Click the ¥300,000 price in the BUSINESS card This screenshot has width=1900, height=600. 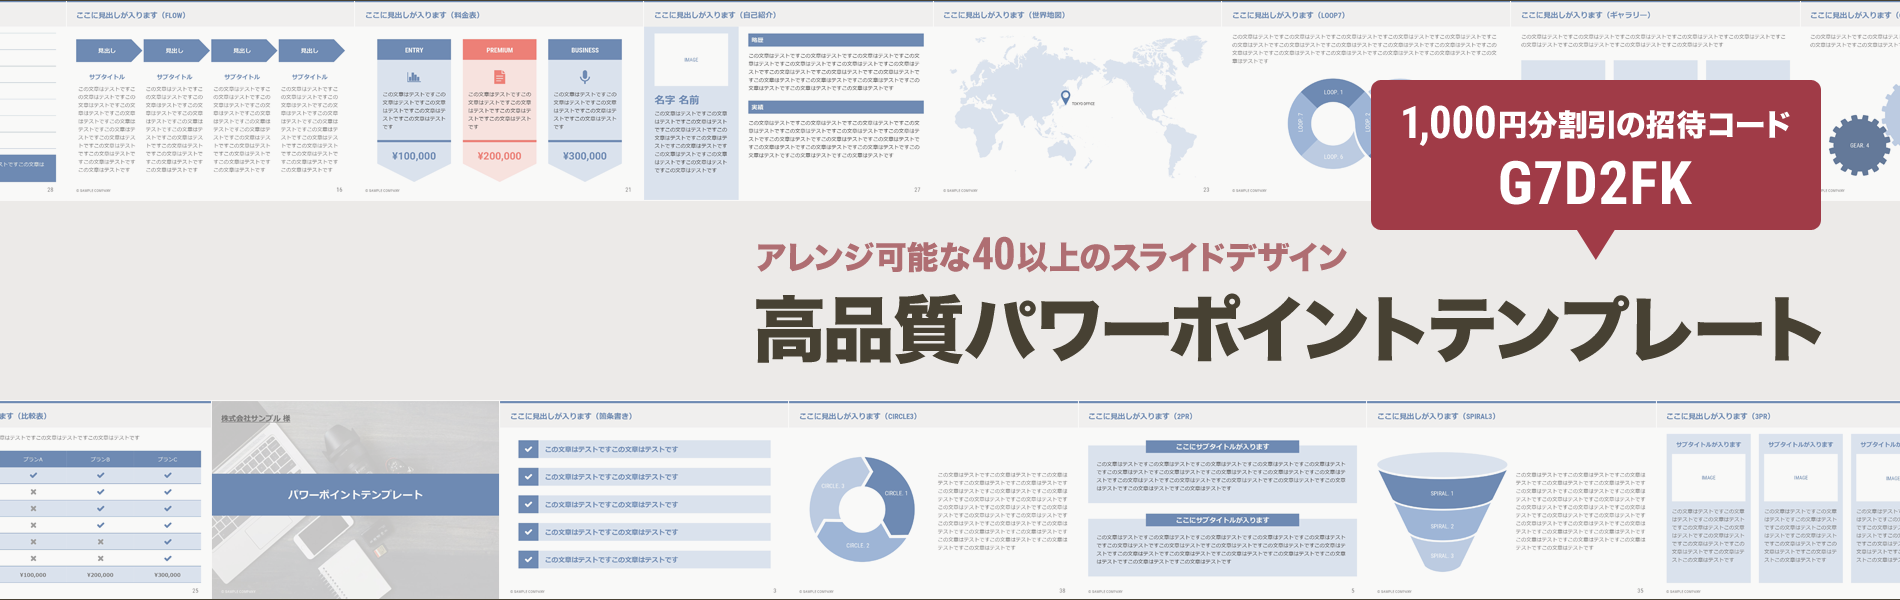pos(585,156)
